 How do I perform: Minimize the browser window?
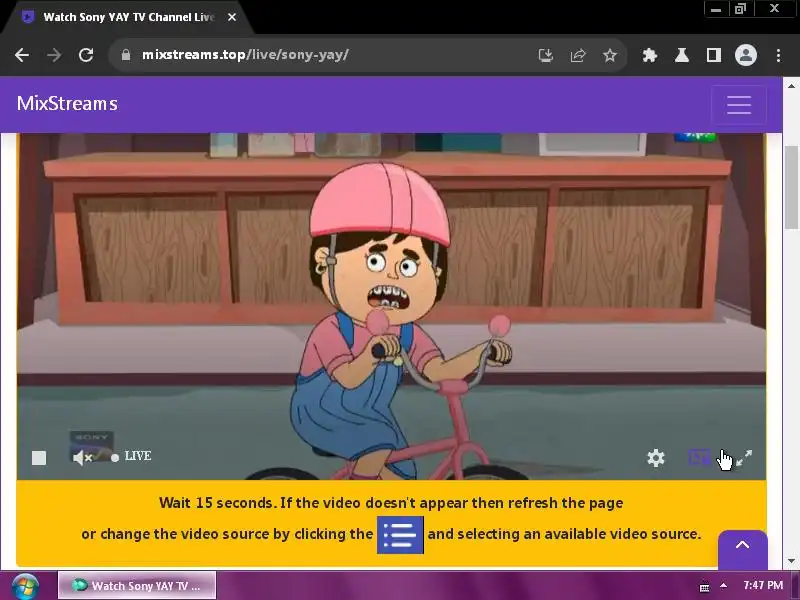[716, 9]
